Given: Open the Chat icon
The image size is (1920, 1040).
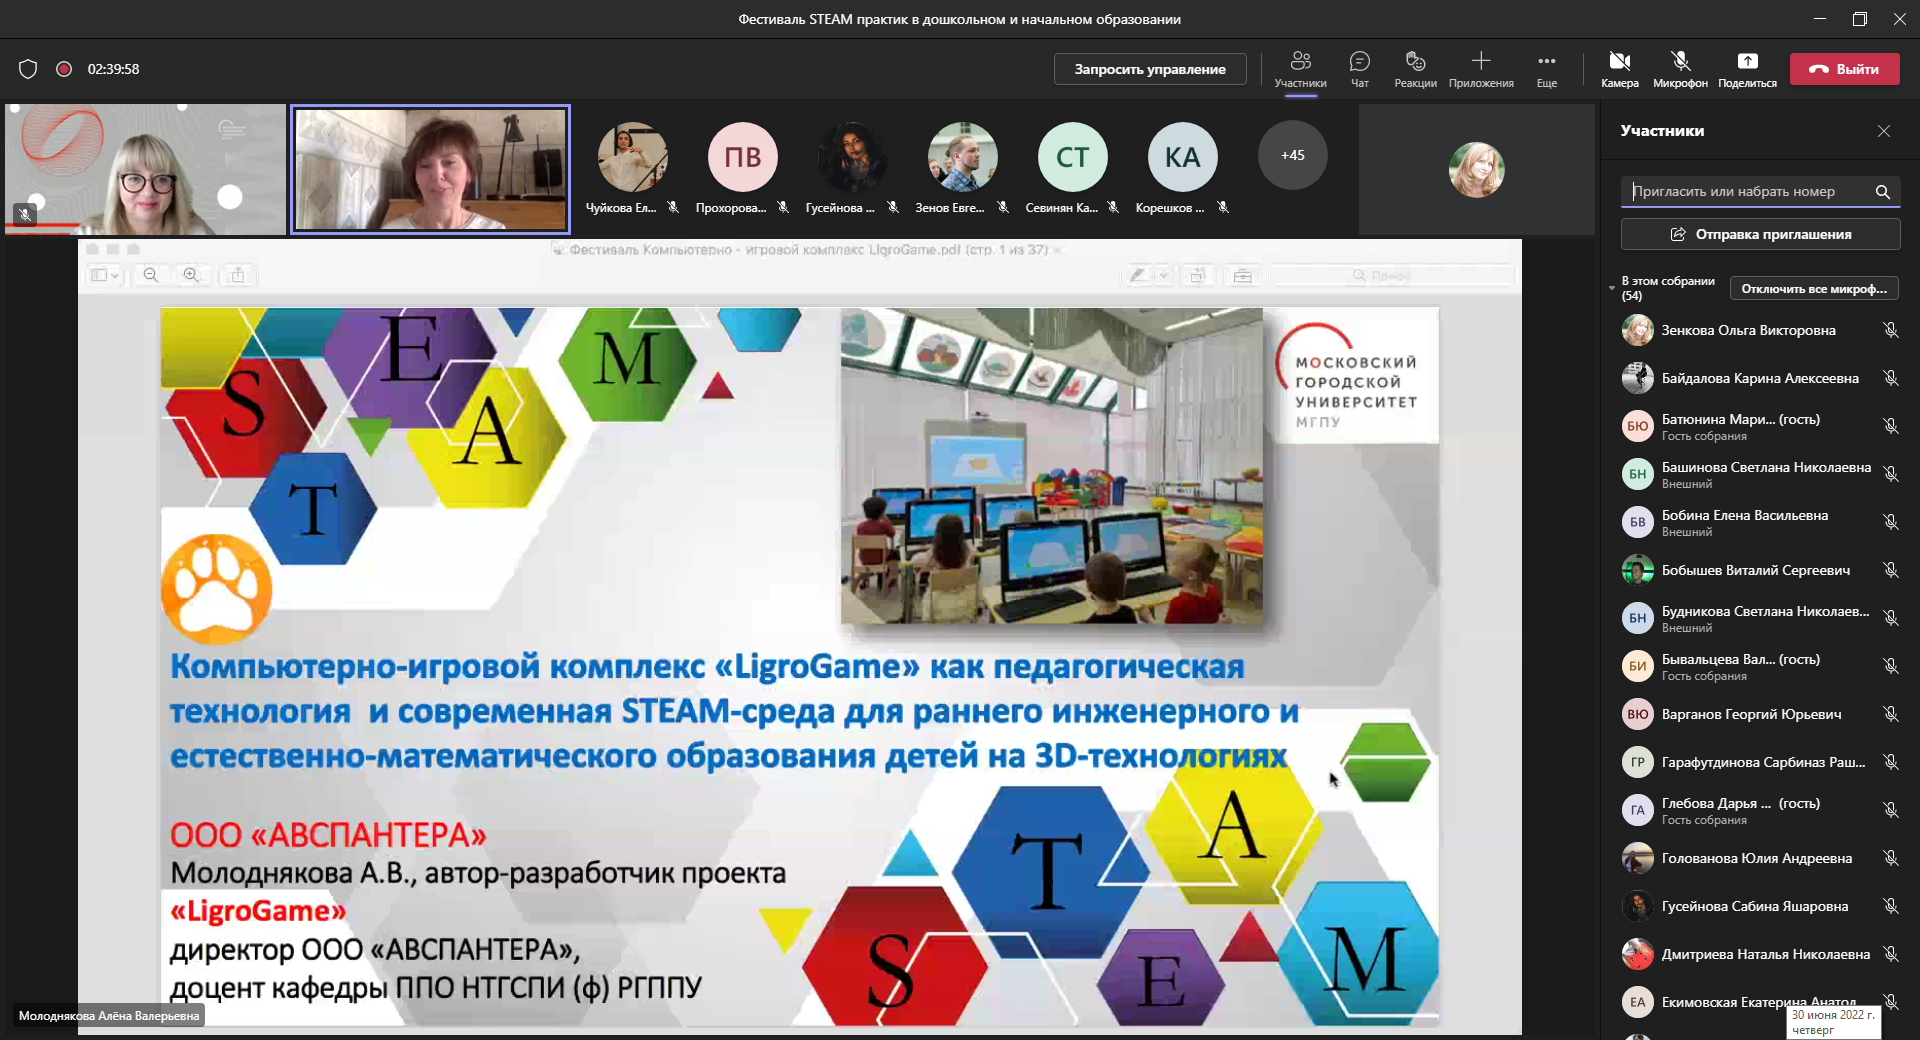Looking at the screenshot, I should pyautogui.click(x=1359, y=62).
